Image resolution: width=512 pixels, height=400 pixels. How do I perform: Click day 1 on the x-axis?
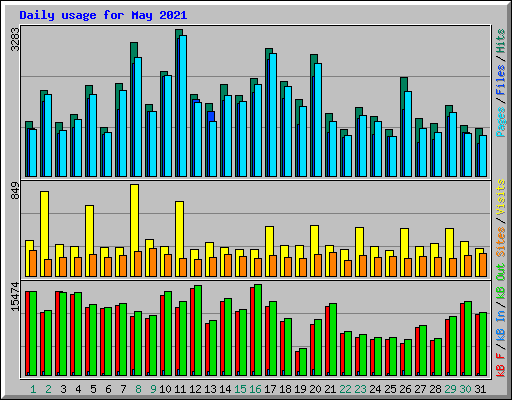click(33, 389)
